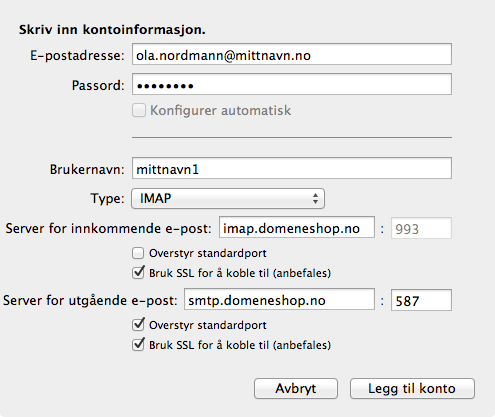Screen dimensions: 495x417
Task: Enable Overstyr standardport checkbox for incoming server
Action: 138,253
